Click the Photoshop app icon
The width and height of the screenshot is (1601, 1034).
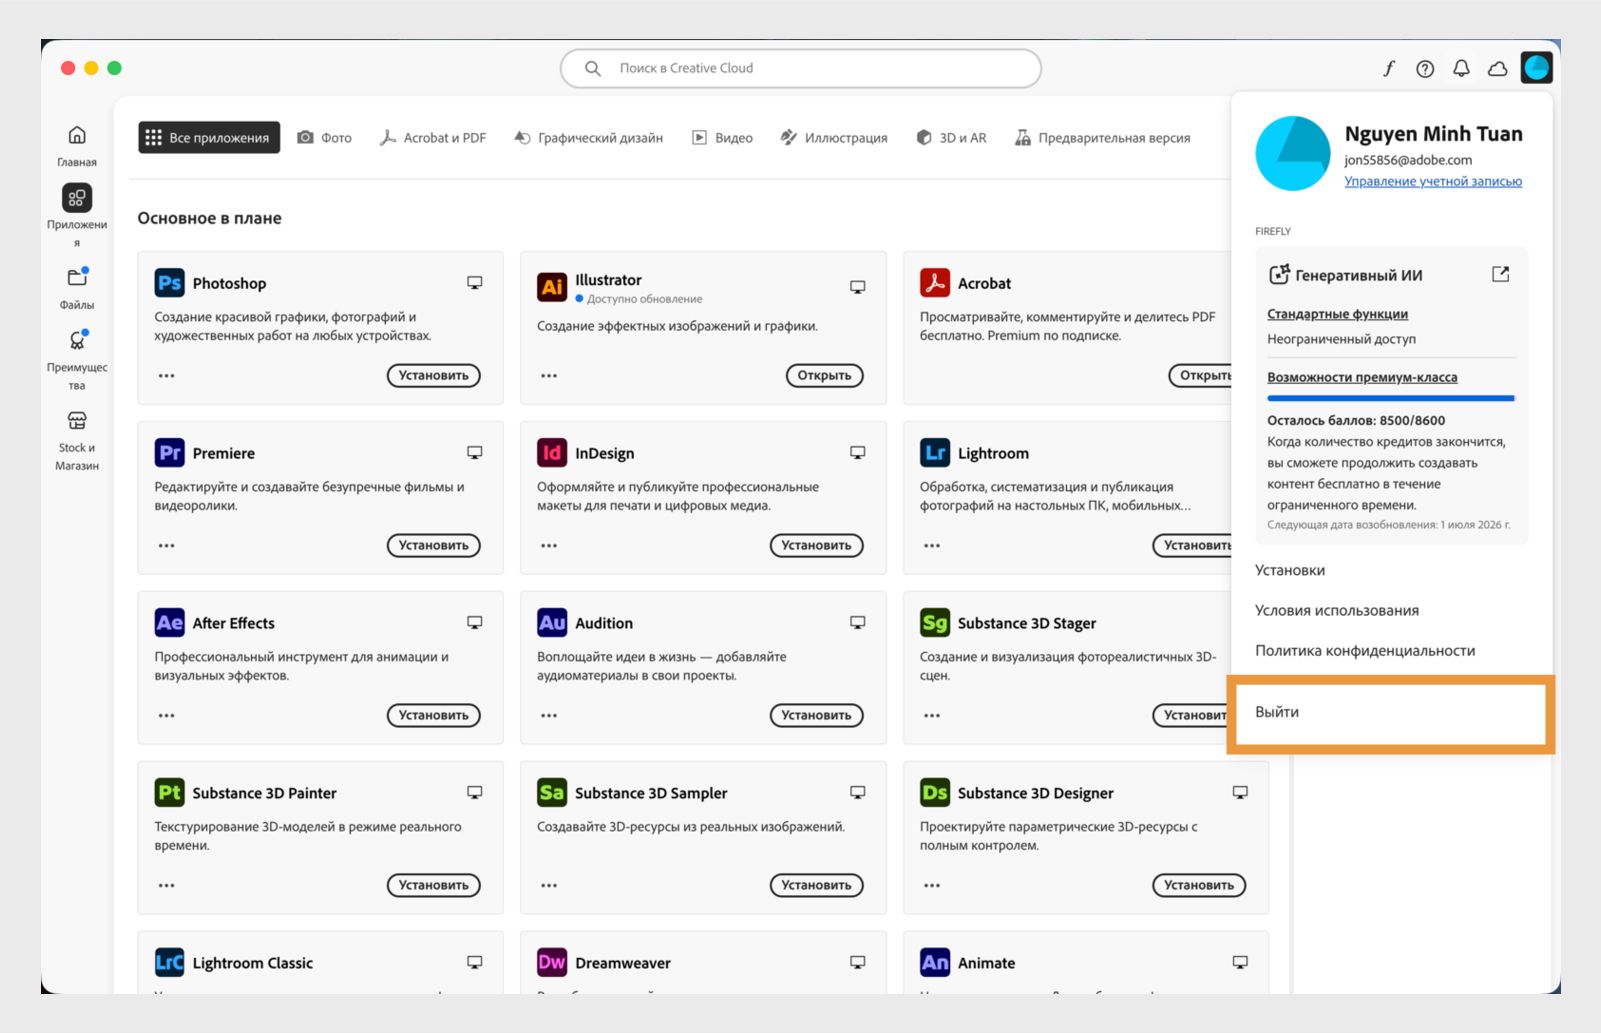(170, 283)
